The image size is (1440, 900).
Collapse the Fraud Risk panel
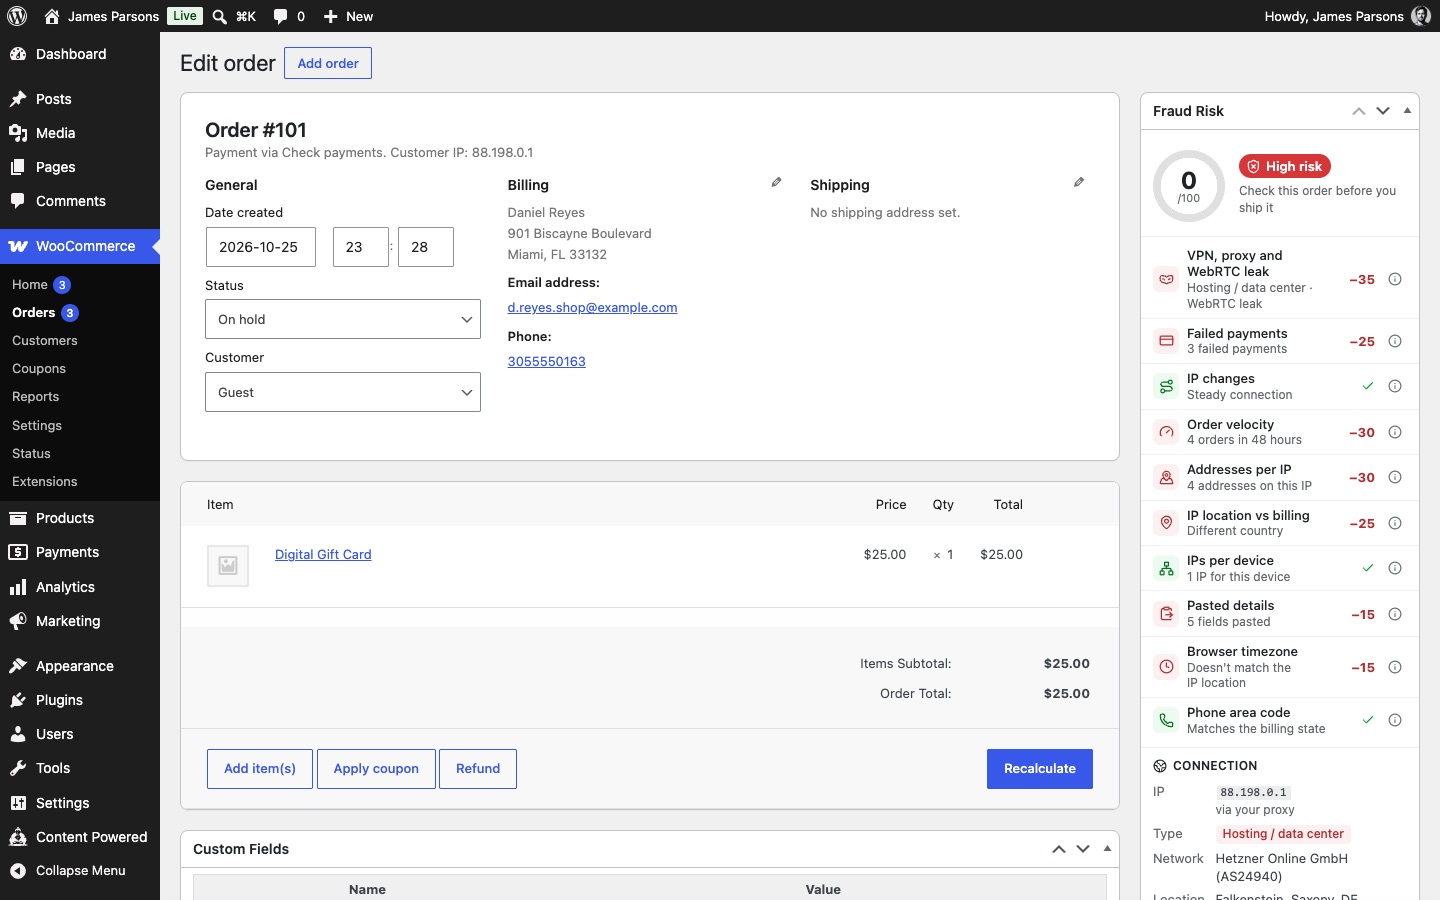tap(1407, 111)
